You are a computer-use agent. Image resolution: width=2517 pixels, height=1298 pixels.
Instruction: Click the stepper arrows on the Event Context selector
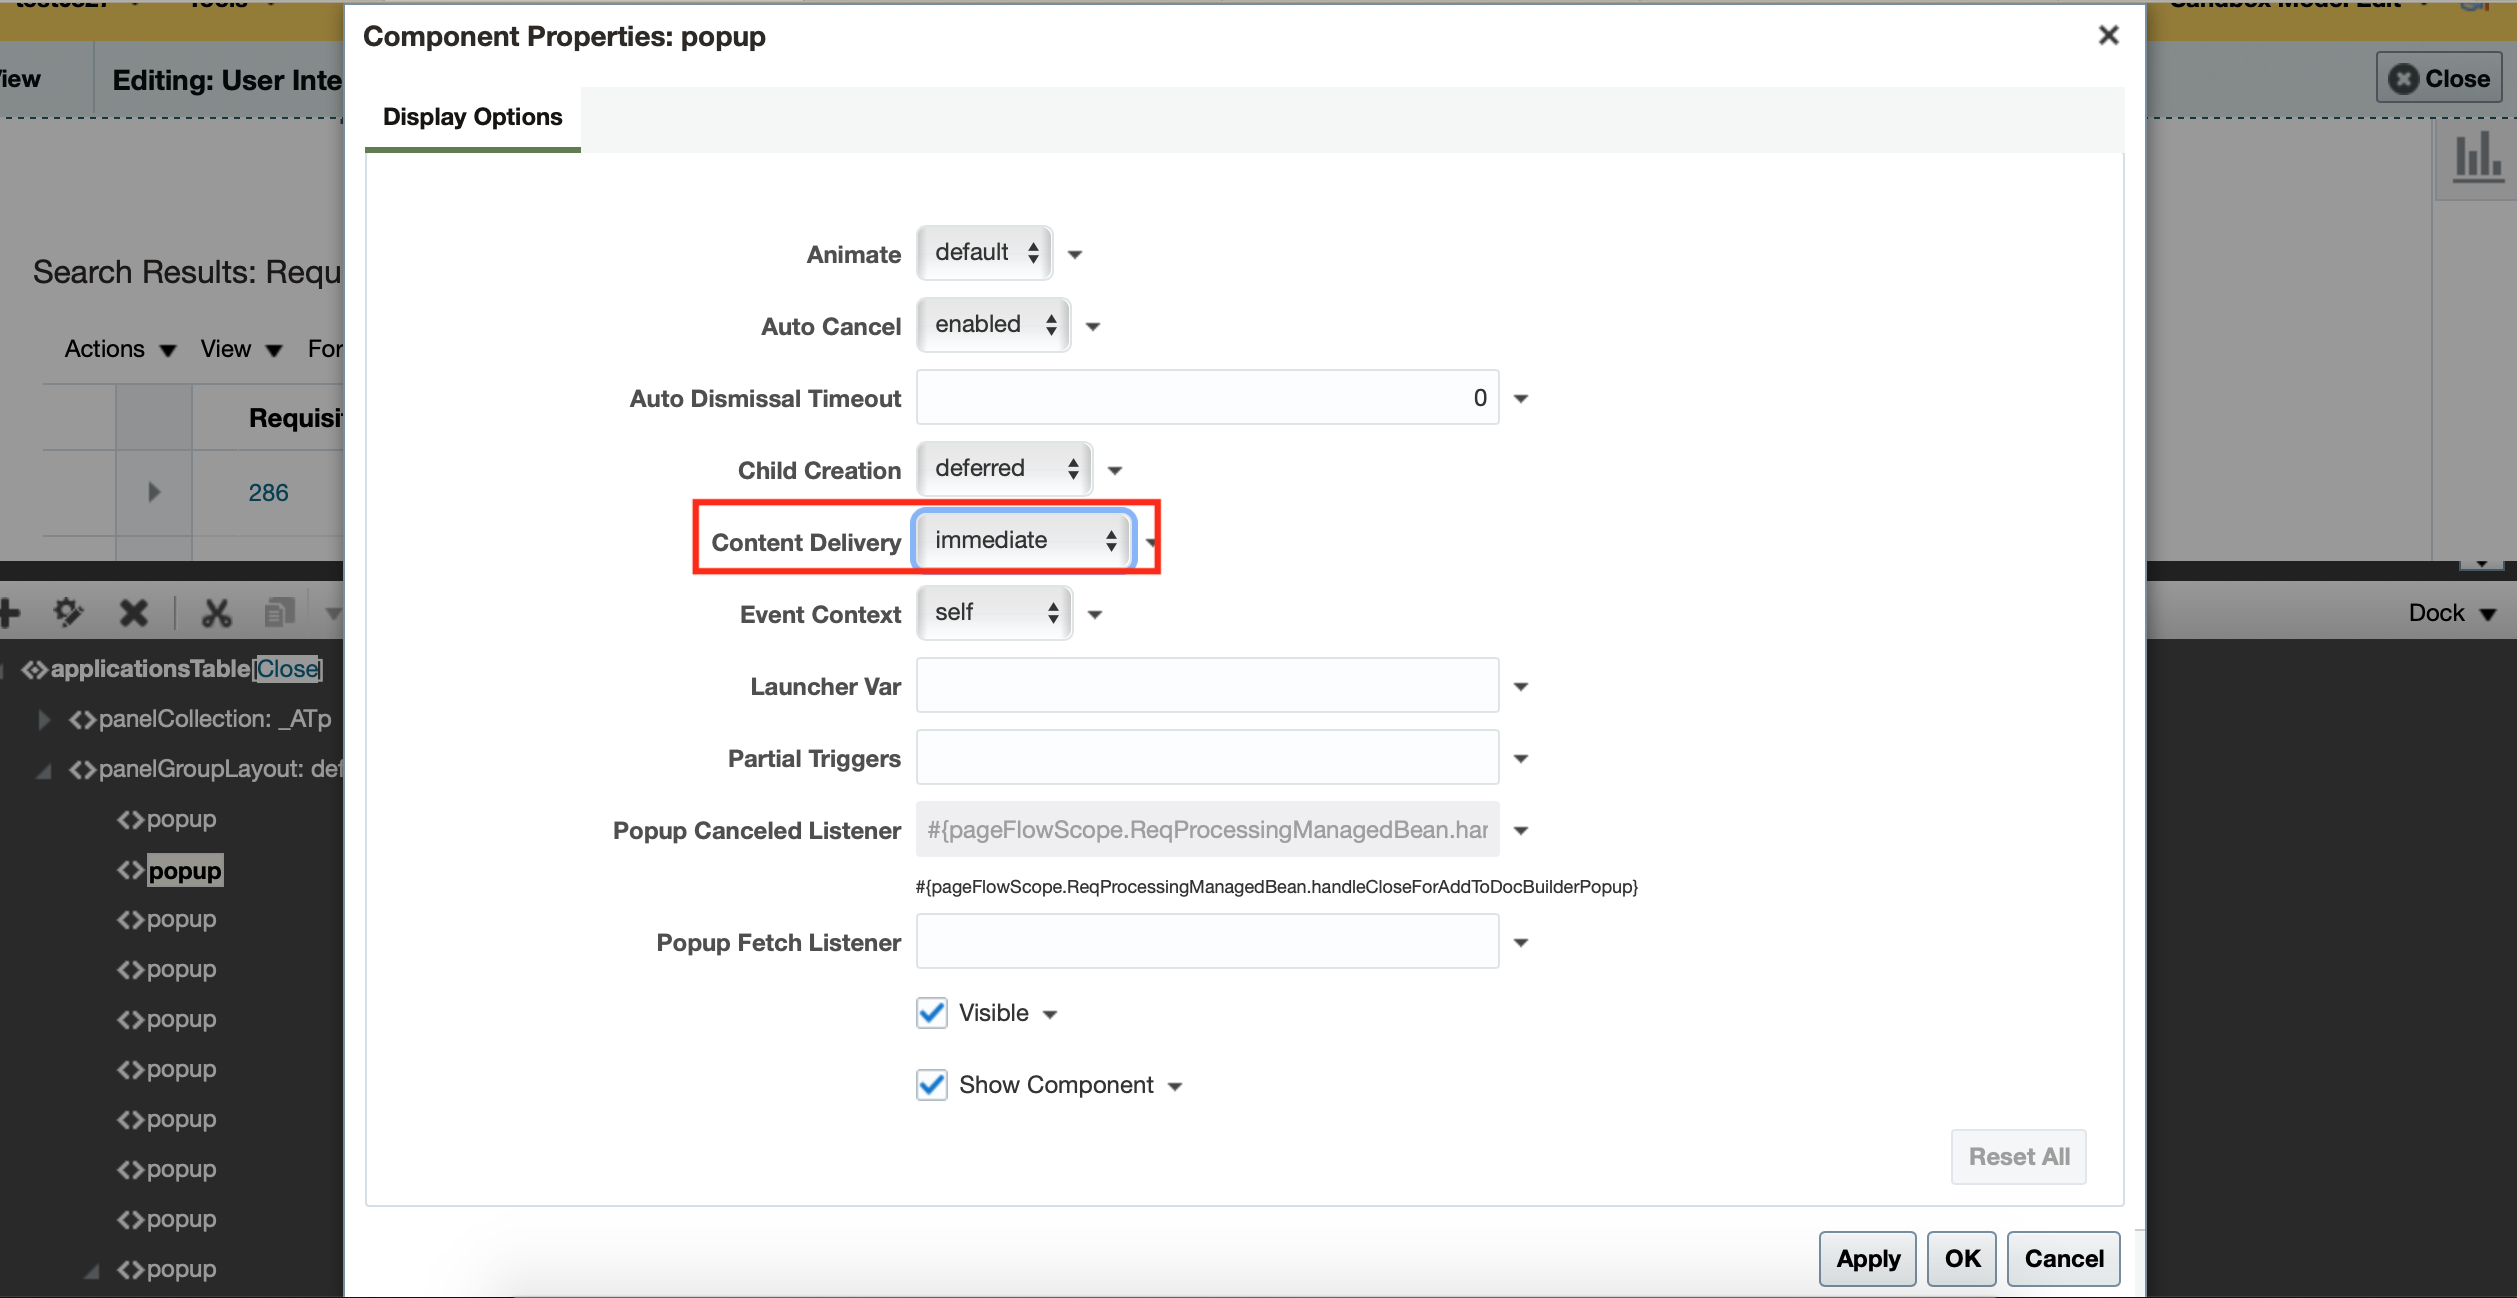point(1051,612)
